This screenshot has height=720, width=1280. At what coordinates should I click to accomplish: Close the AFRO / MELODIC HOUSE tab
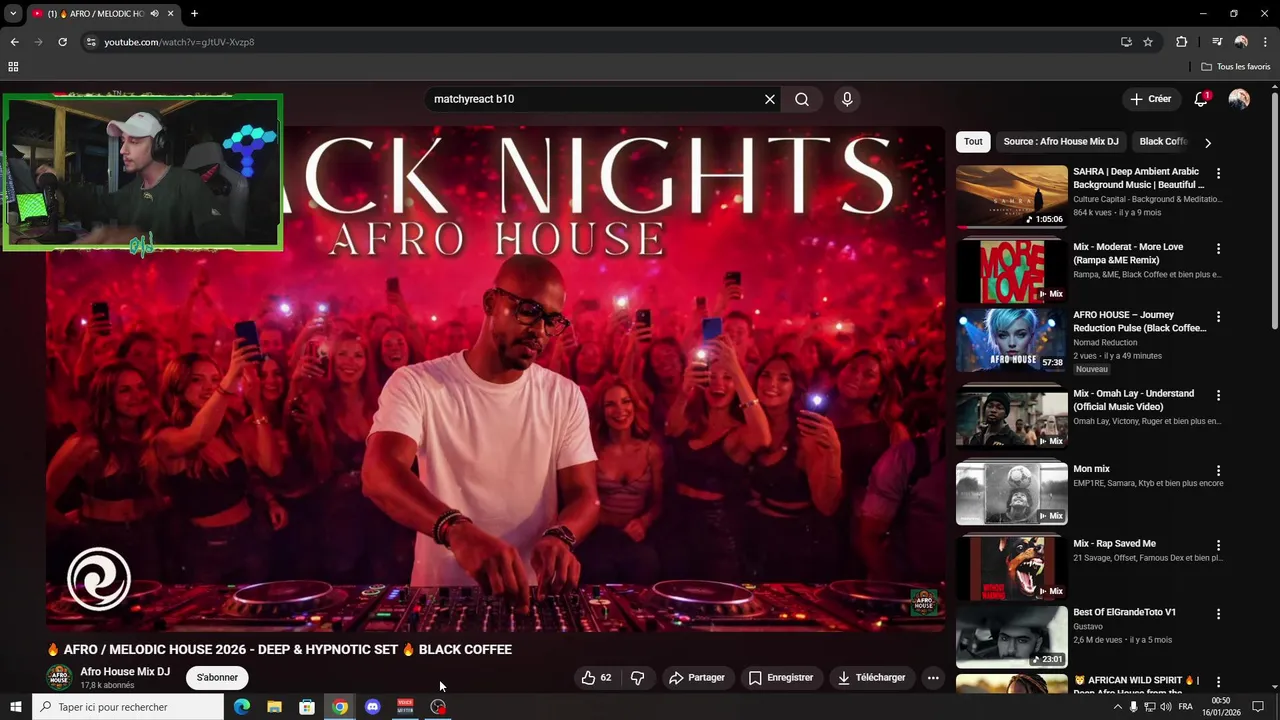click(170, 14)
